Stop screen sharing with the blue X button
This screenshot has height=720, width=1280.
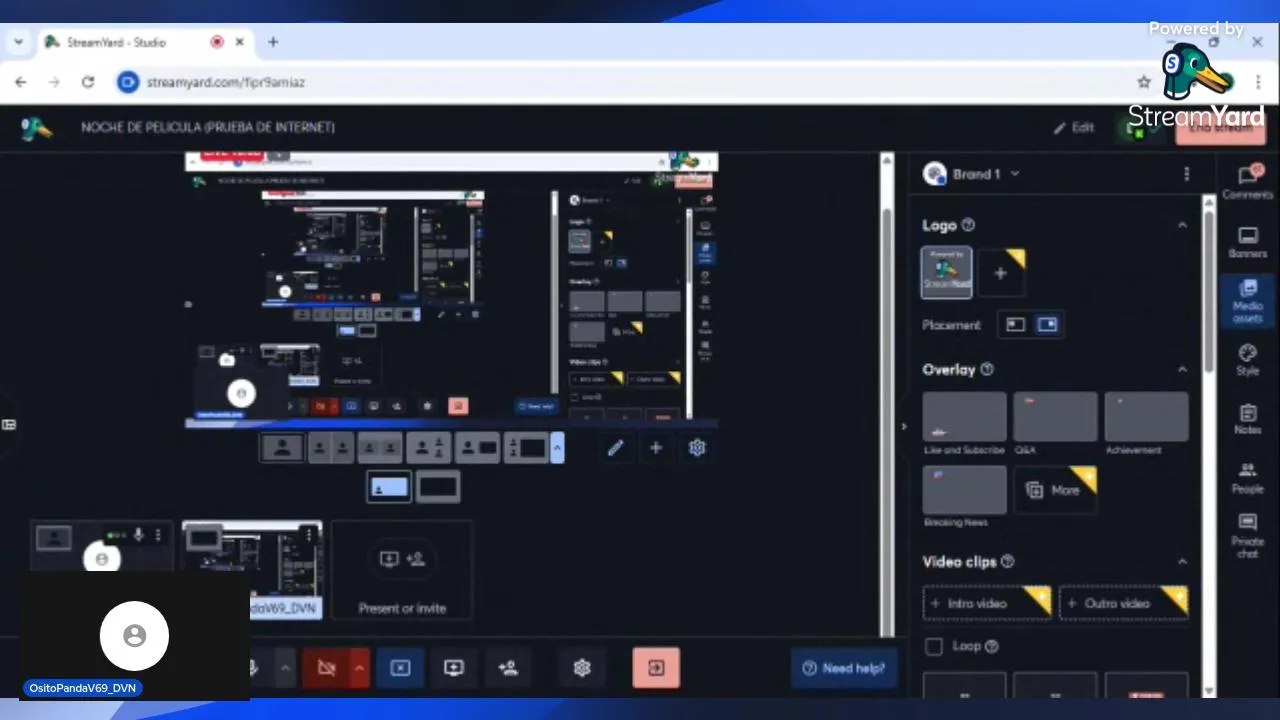[x=400, y=668]
